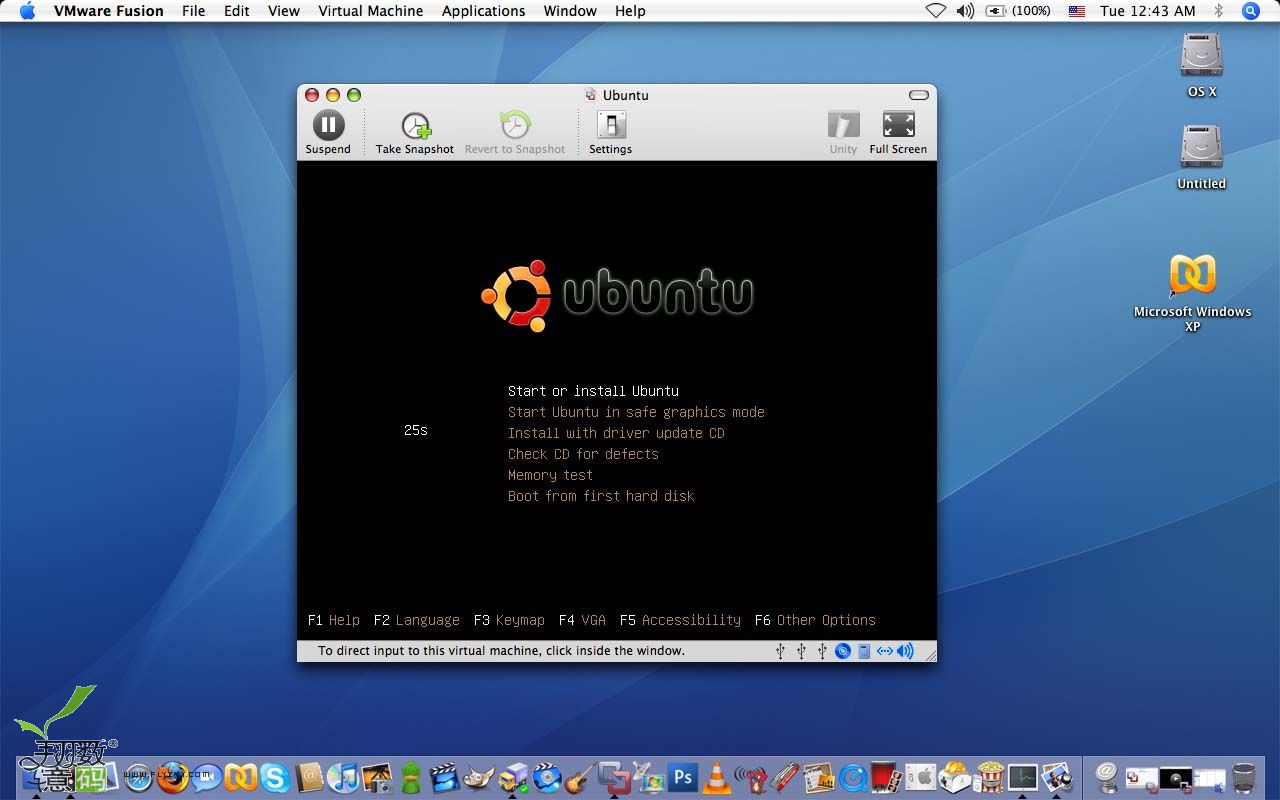Select 'Boot from first hard disk'
Image resolution: width=1280 pixels, height=800 pixels.
point(601,496)
